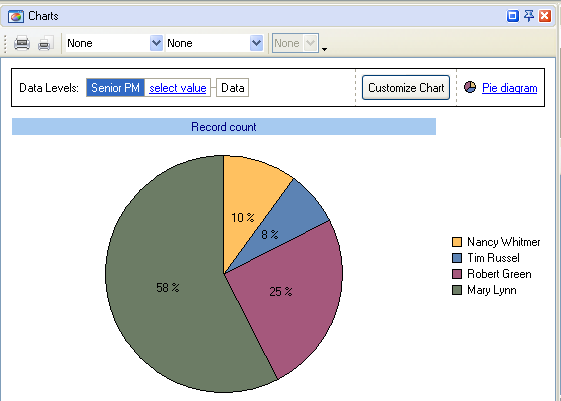The image size is (561, 401).
Task: Maximize the Charts panel window icon
Action: click(513, 16)
